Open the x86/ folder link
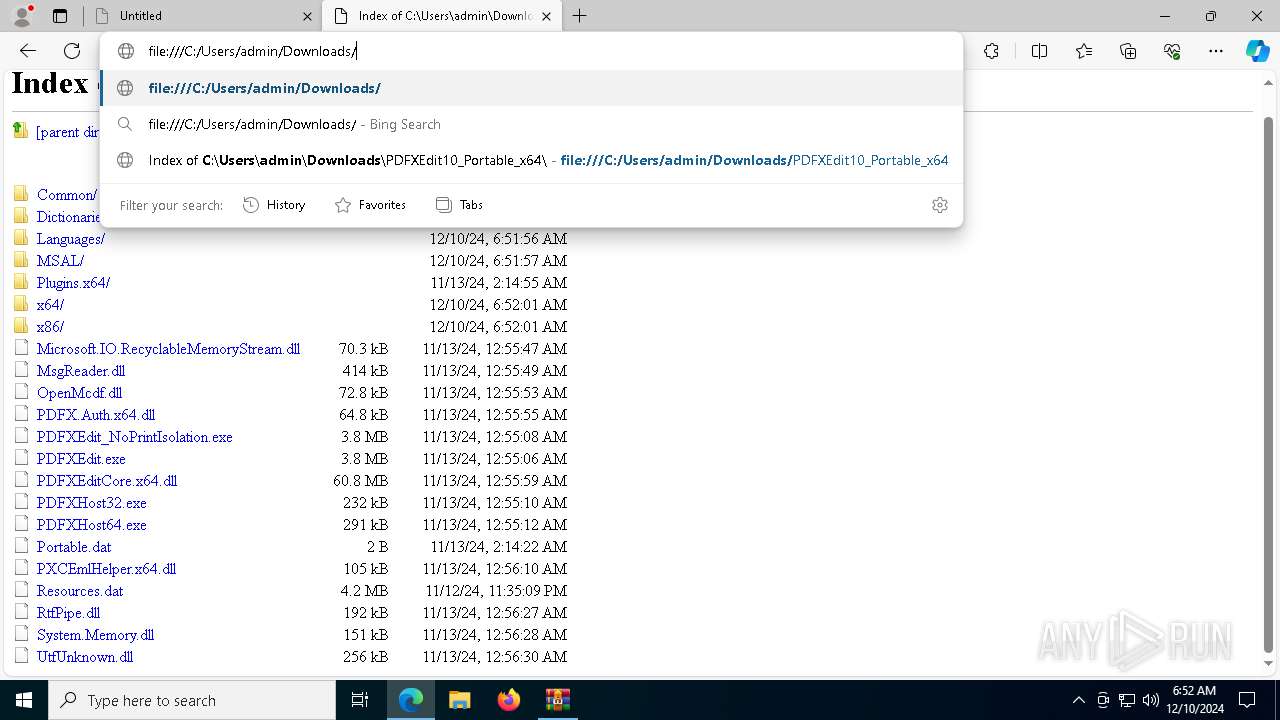The width and height of the screenshot is (1280, 720). click(x=50, y=327)
